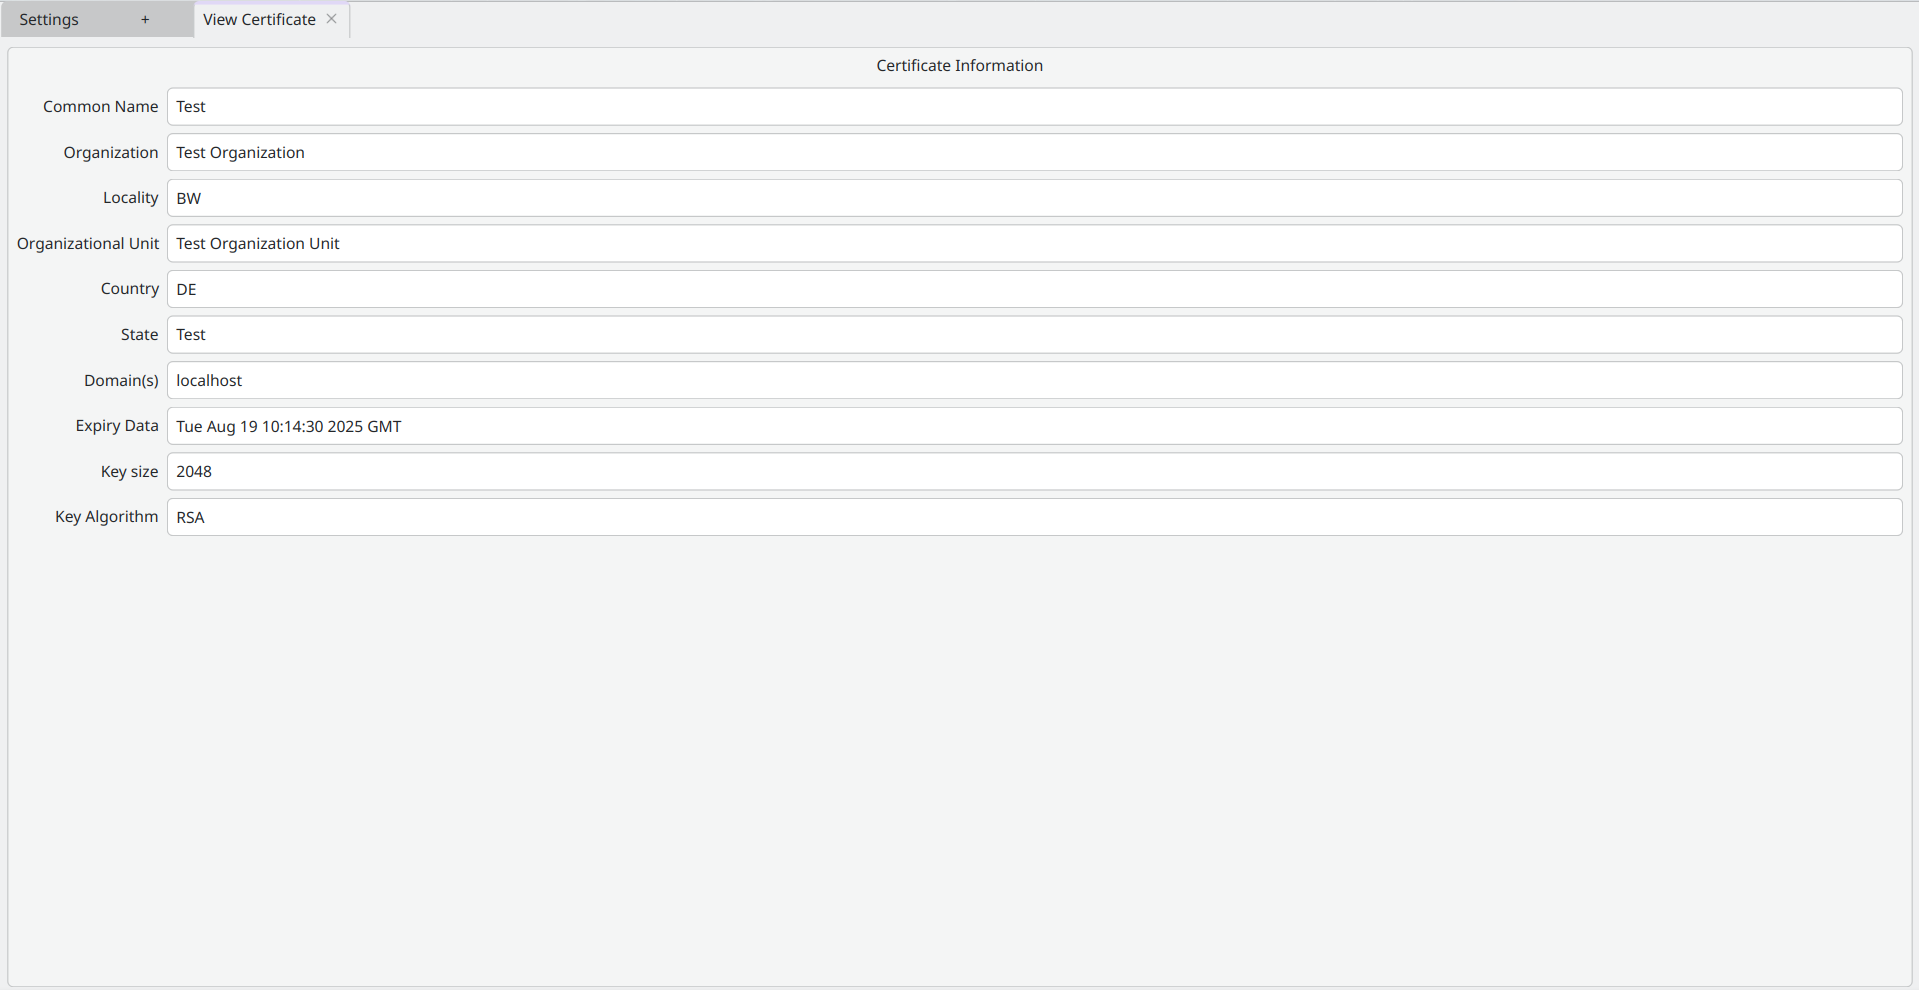The width and height of the screenshot is (1919, 990).
Task: Switch to the Settings tab
Action: (x=50, y=20)
